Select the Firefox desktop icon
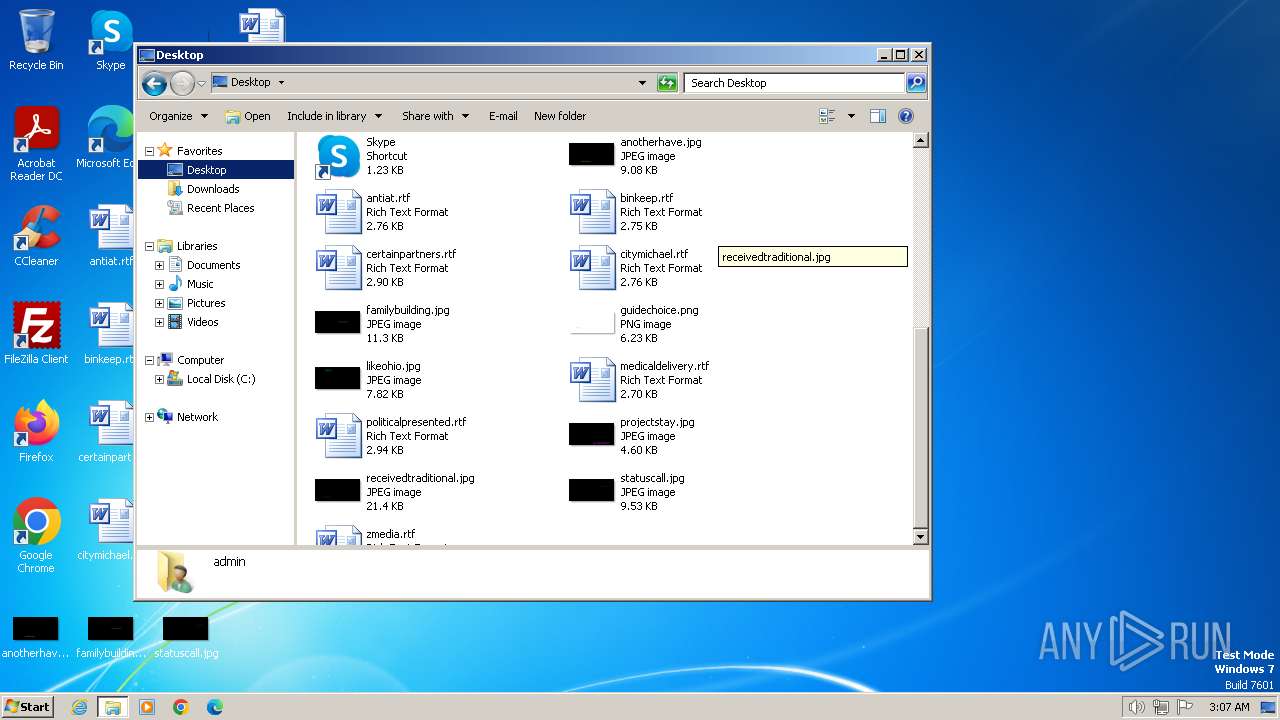 36,431
